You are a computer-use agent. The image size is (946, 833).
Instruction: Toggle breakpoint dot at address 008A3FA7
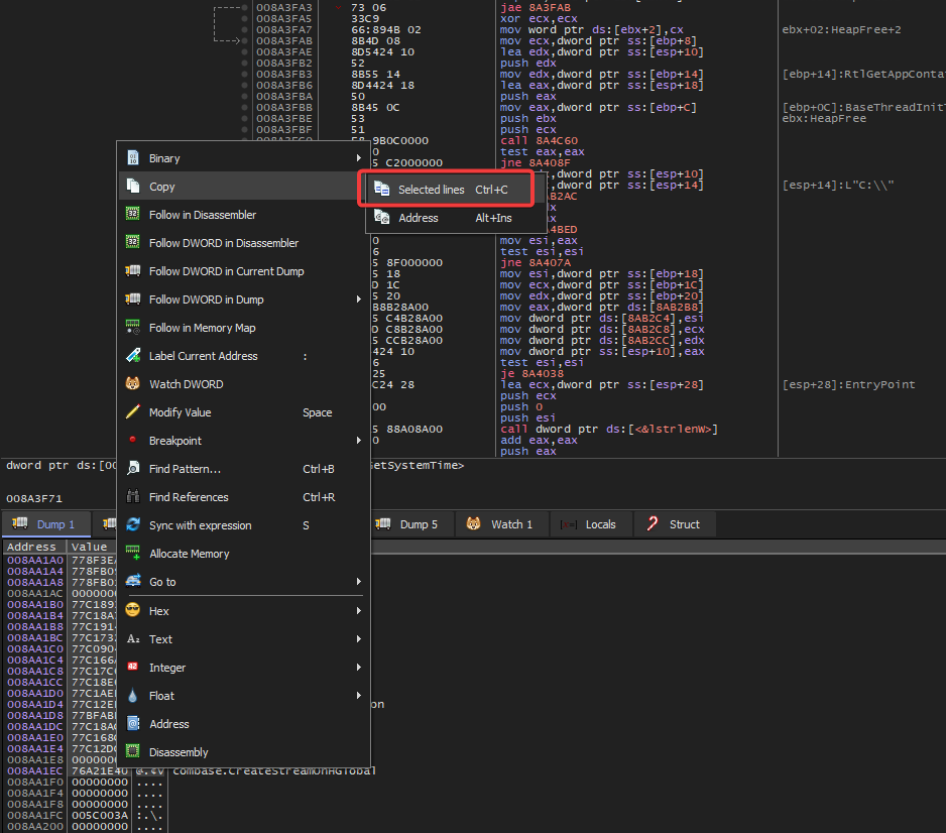(x=244, y=29)
